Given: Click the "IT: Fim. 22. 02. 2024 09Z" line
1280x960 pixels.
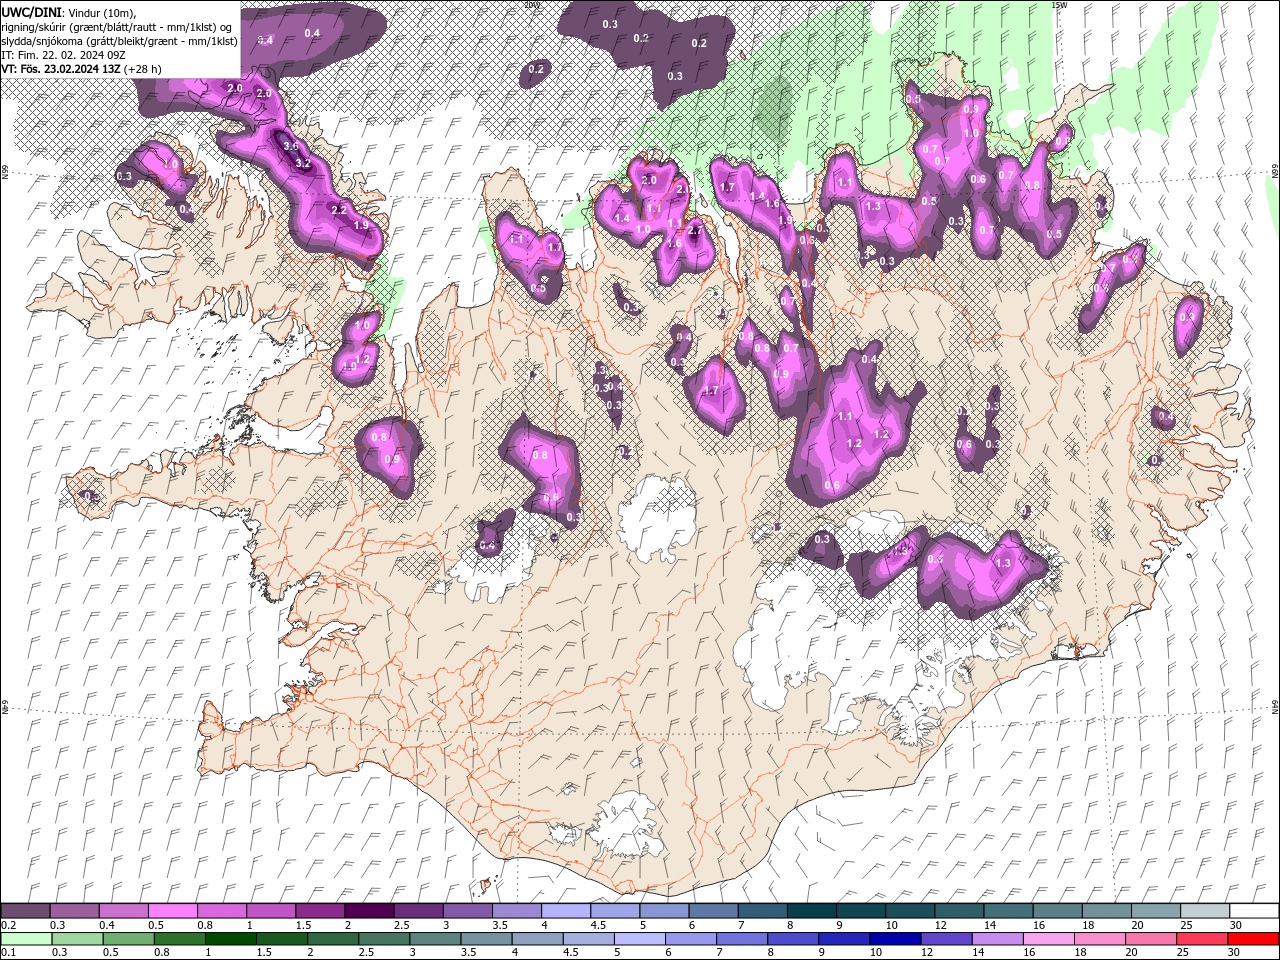Looking at the screenshot, I should [x=62, y=55].
